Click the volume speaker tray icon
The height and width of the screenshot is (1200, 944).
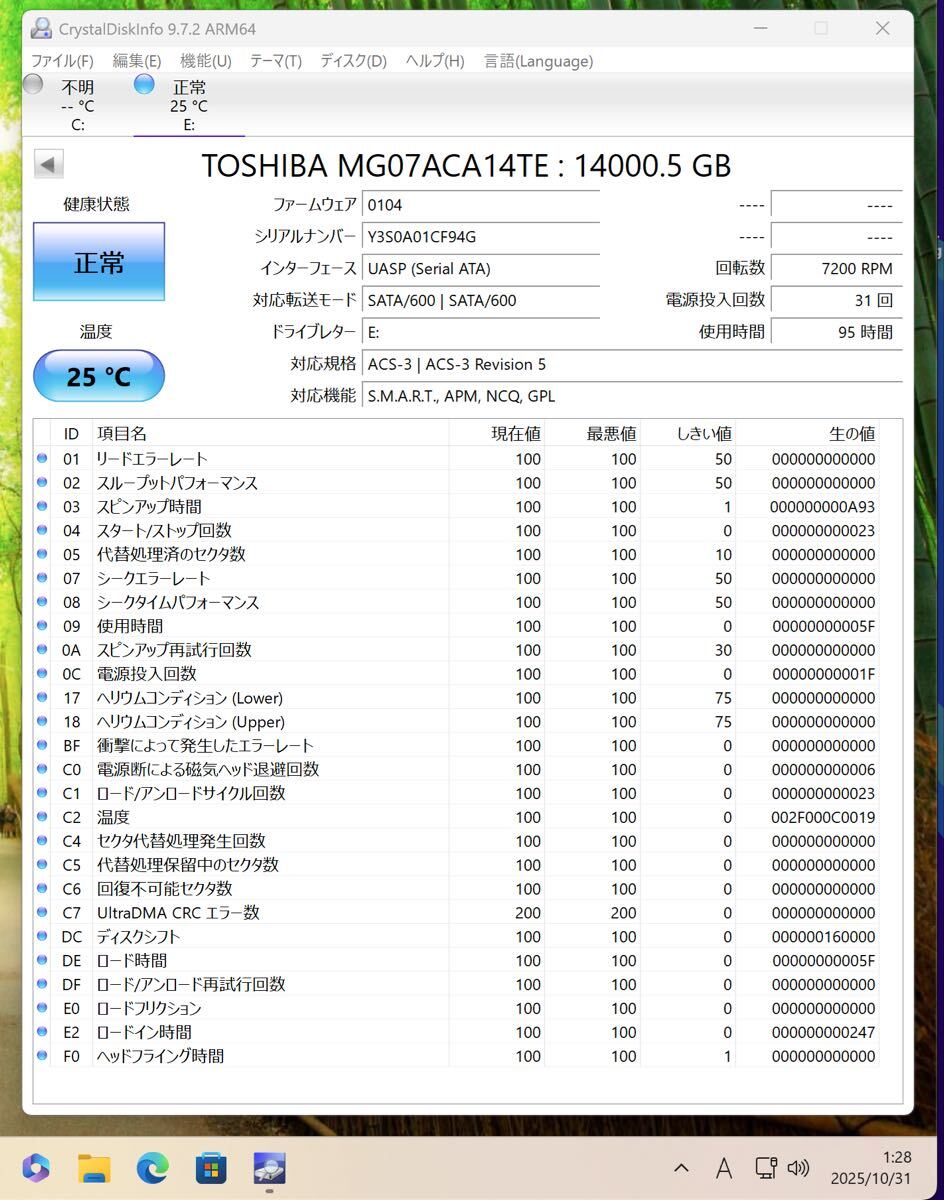point(798,1167)
